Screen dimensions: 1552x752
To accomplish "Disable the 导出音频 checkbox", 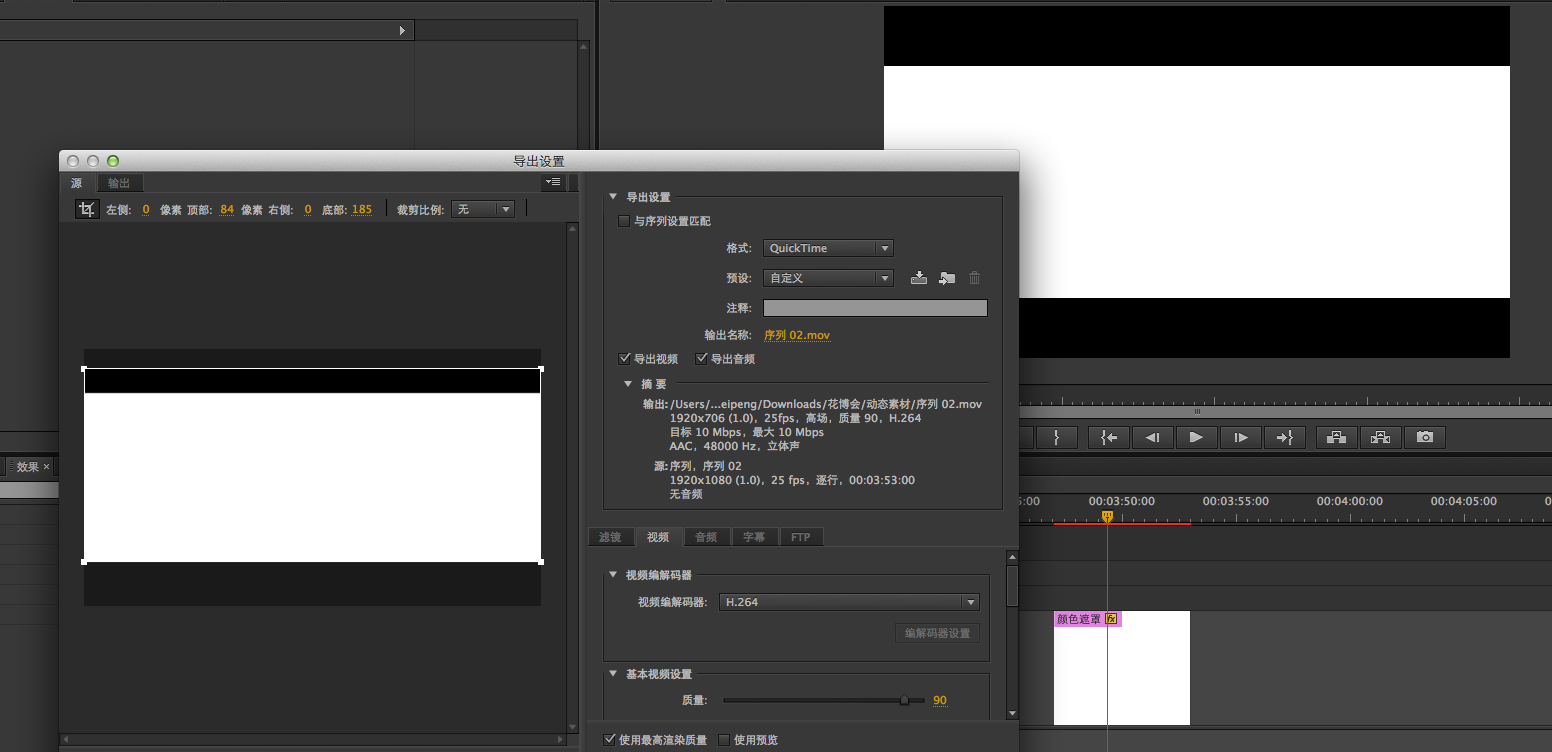I will (x=701, y=358).
